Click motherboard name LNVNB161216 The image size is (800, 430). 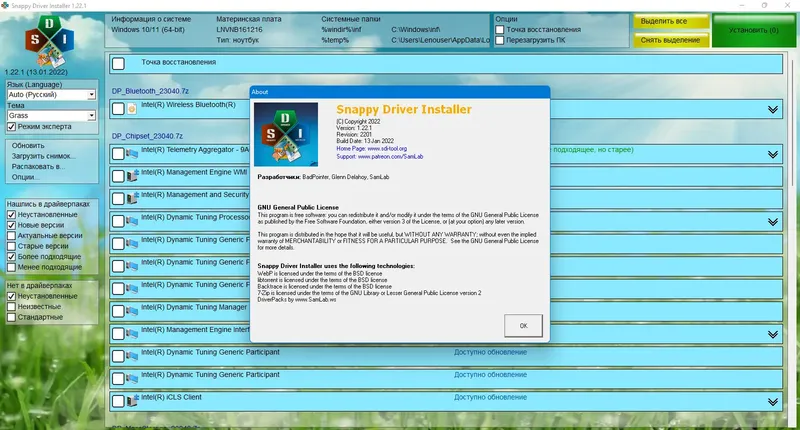[239, 30]
